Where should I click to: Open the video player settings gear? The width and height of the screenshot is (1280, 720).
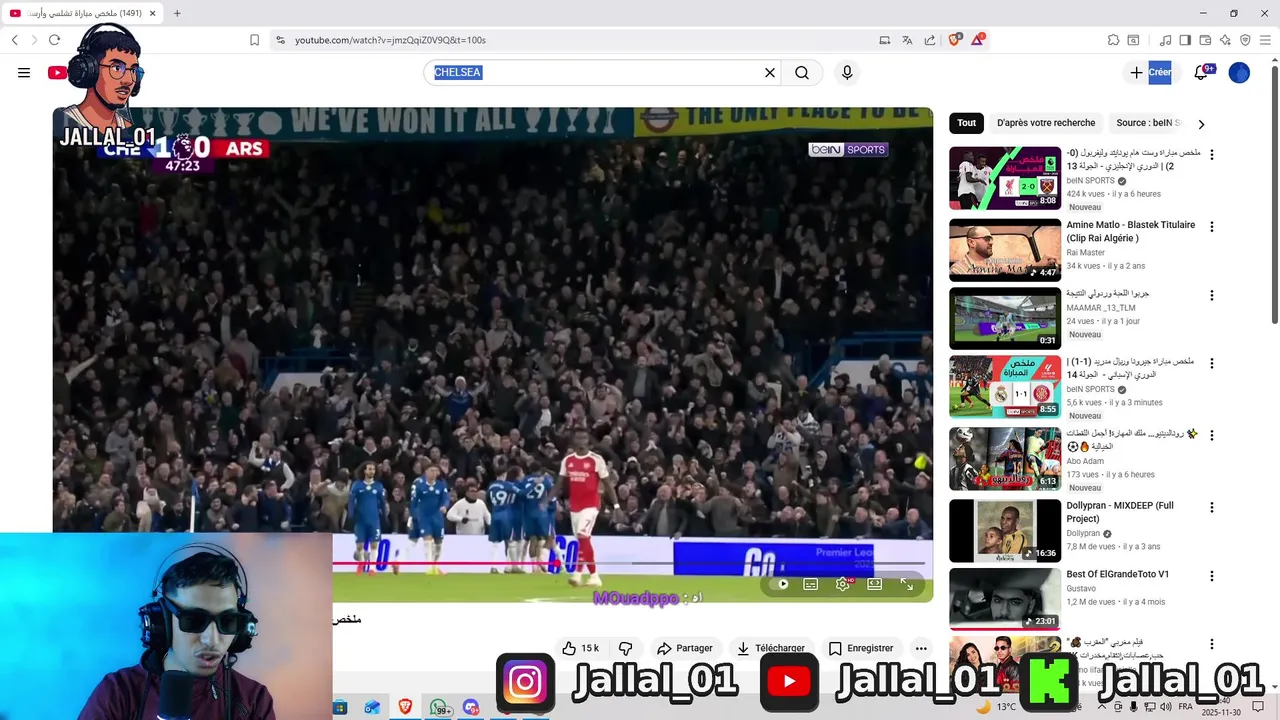(x=843, y=584)
